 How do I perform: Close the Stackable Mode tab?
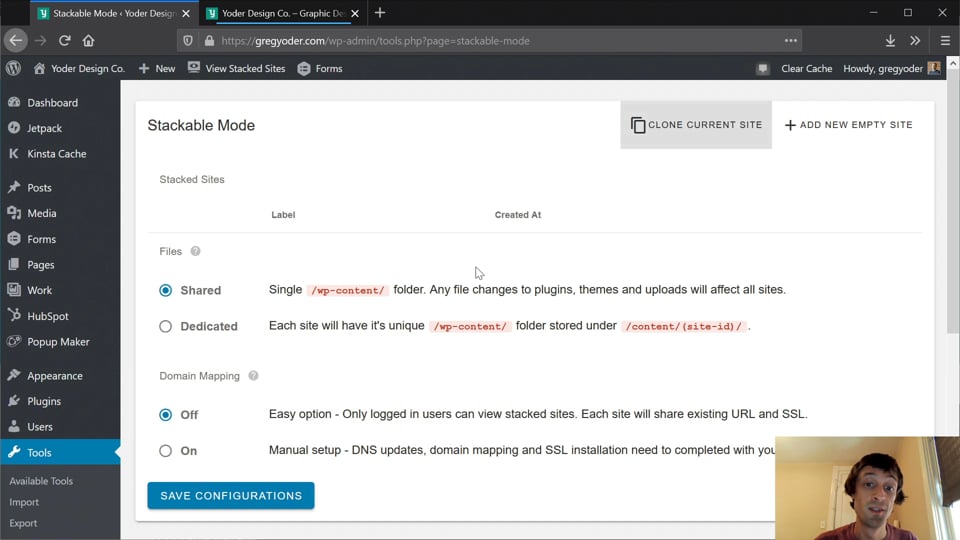[186, 13]
